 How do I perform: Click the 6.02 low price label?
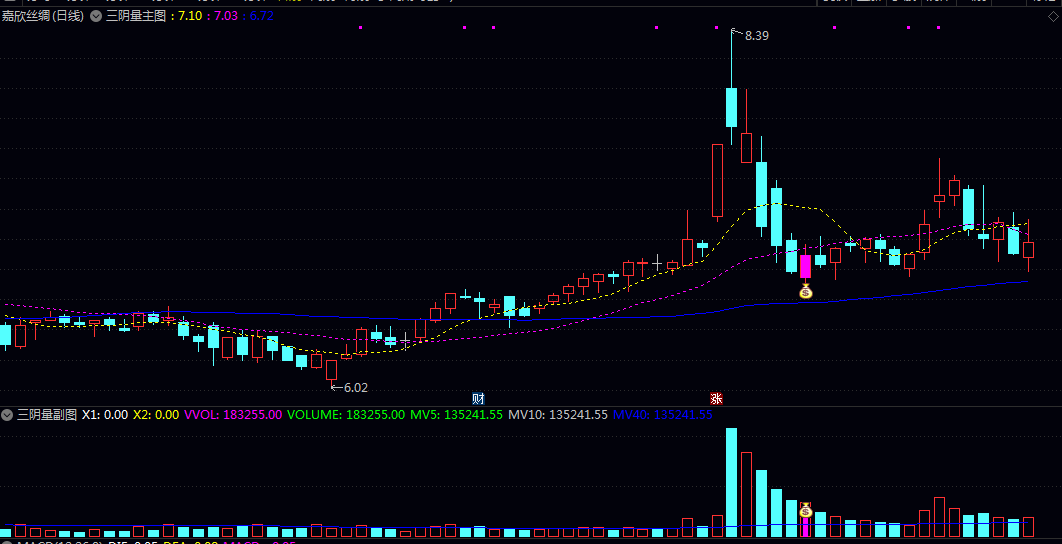[356, 388]
